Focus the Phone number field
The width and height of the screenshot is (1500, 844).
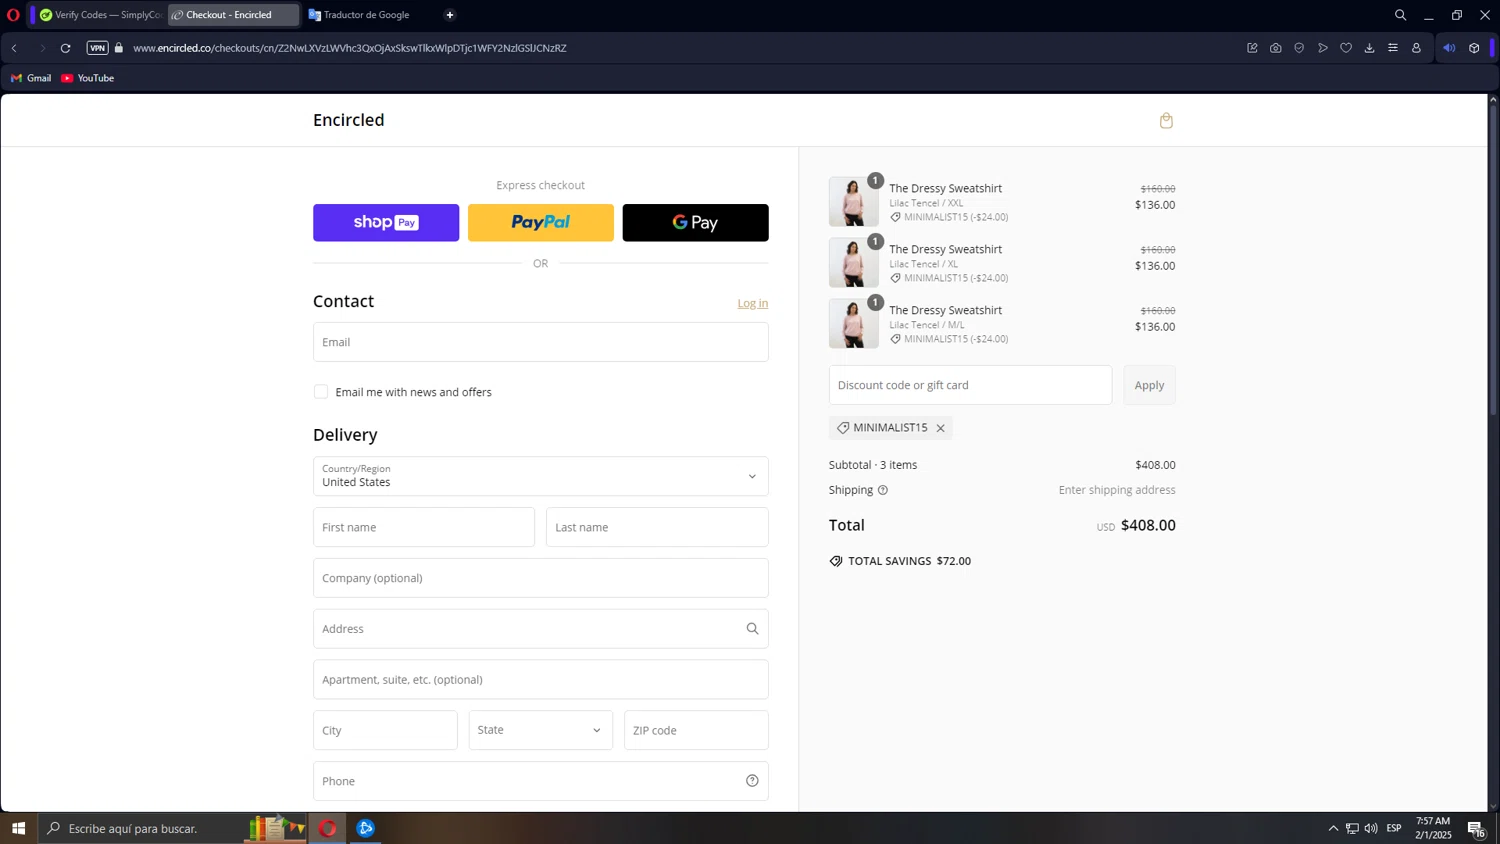[541, 781]
